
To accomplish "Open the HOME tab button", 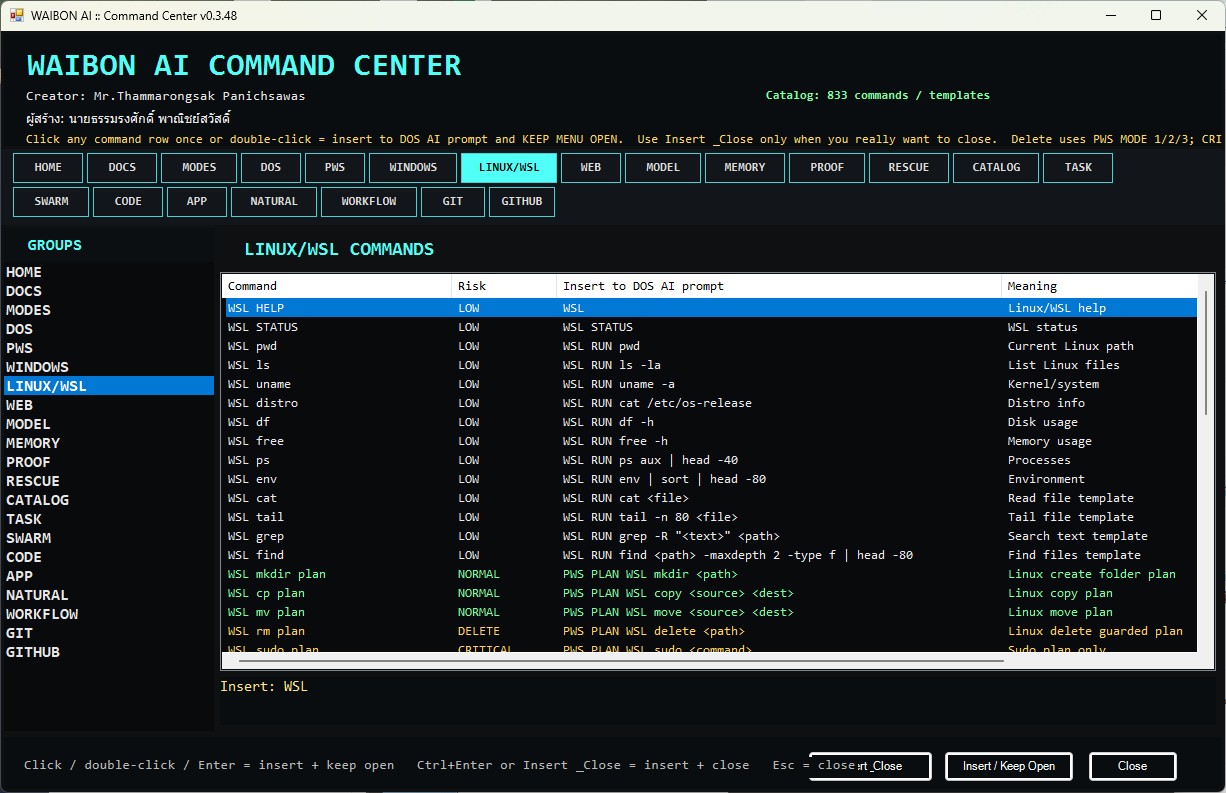I will coord(48,168).
